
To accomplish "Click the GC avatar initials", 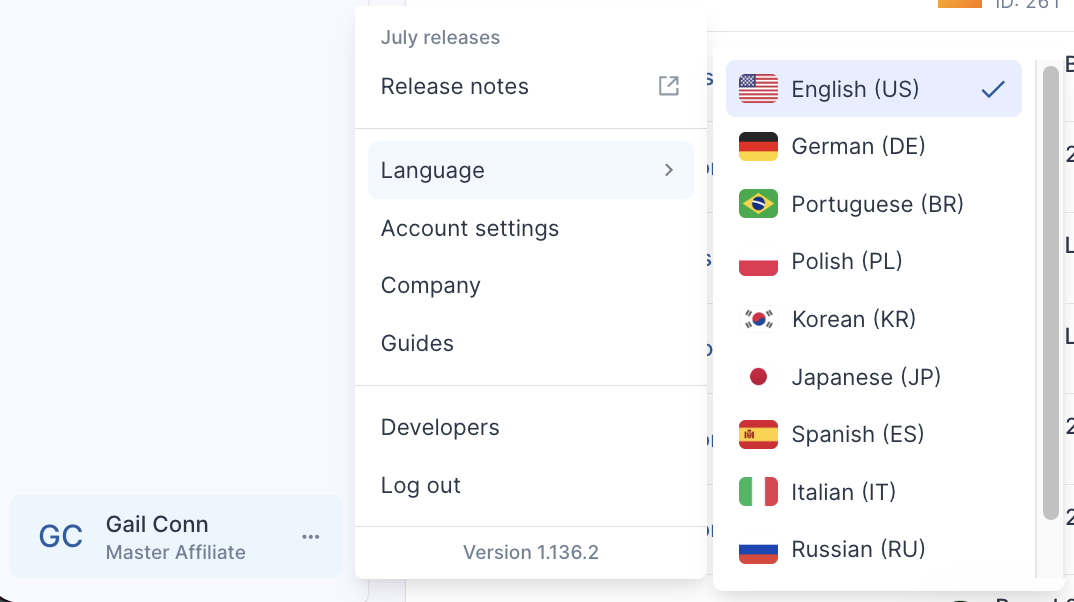I will coord(61,537).
